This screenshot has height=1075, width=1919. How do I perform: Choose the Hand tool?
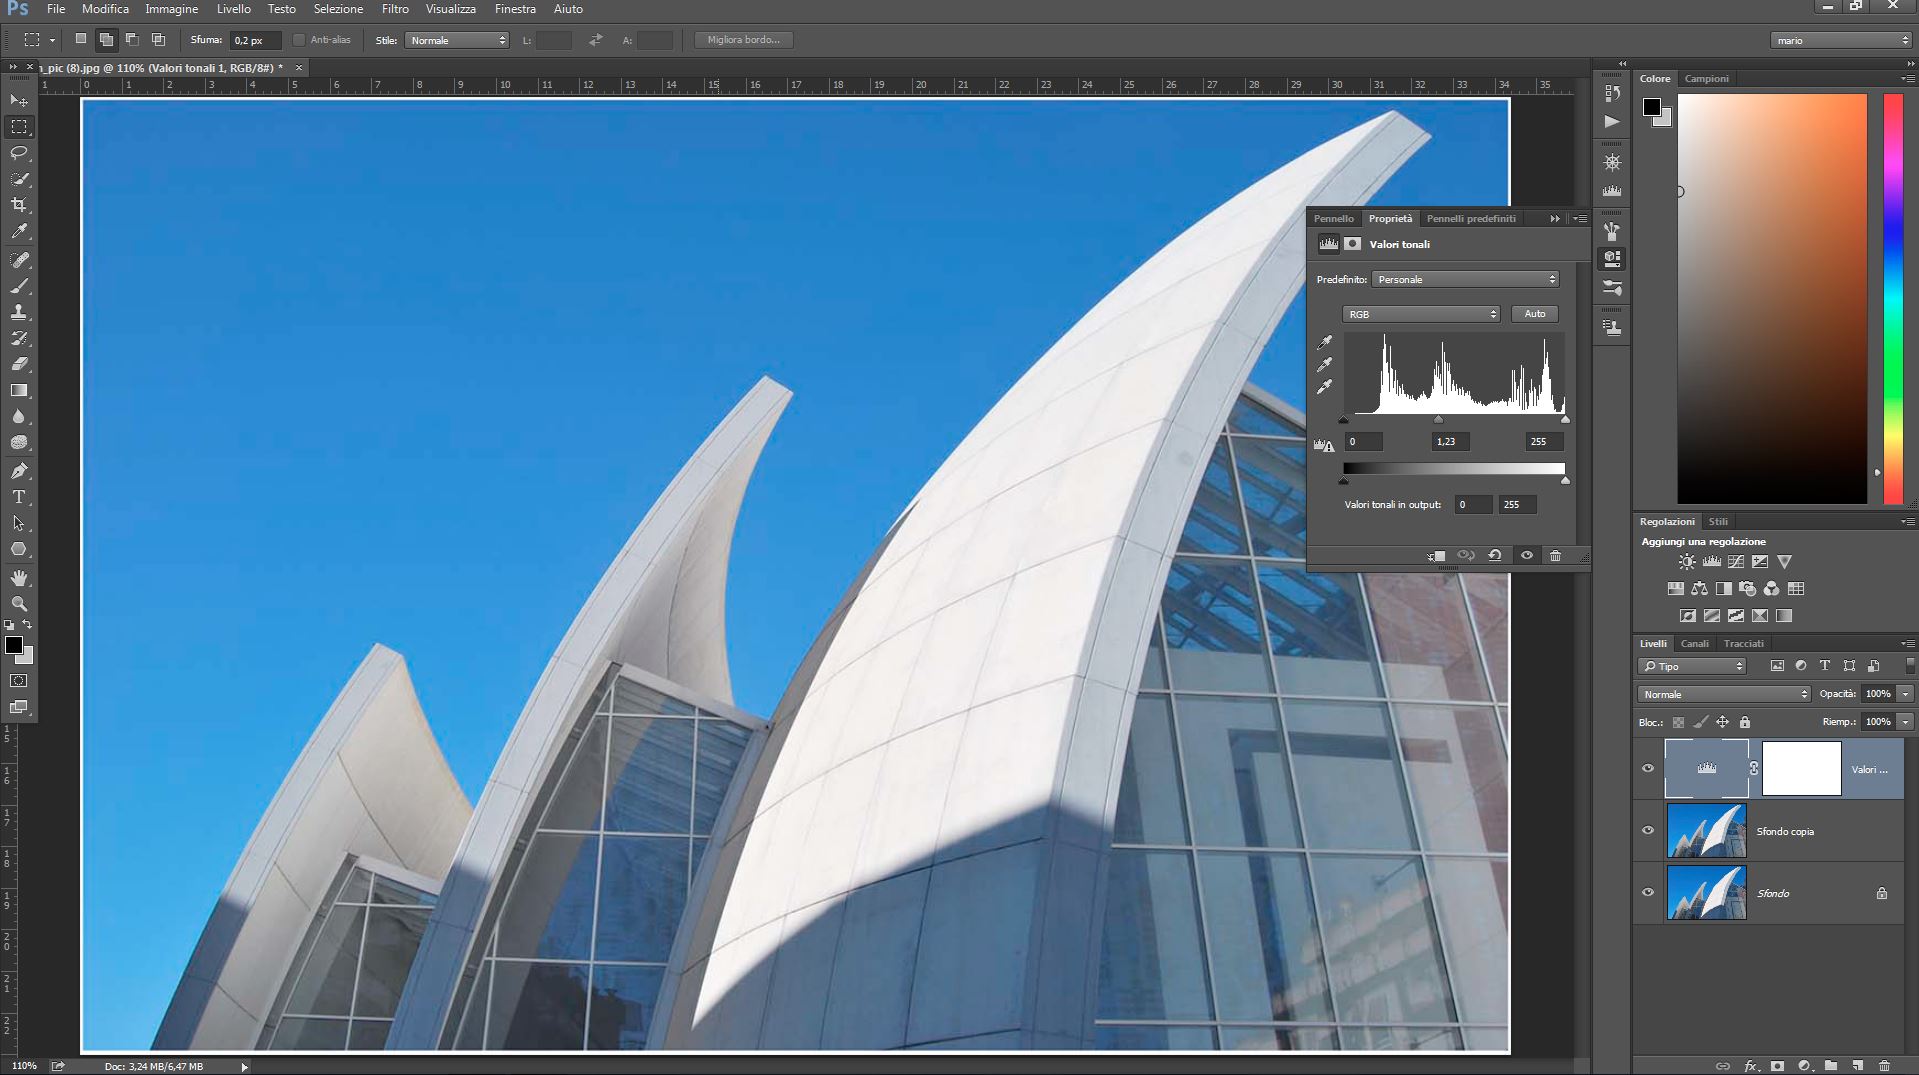(19, 578)
